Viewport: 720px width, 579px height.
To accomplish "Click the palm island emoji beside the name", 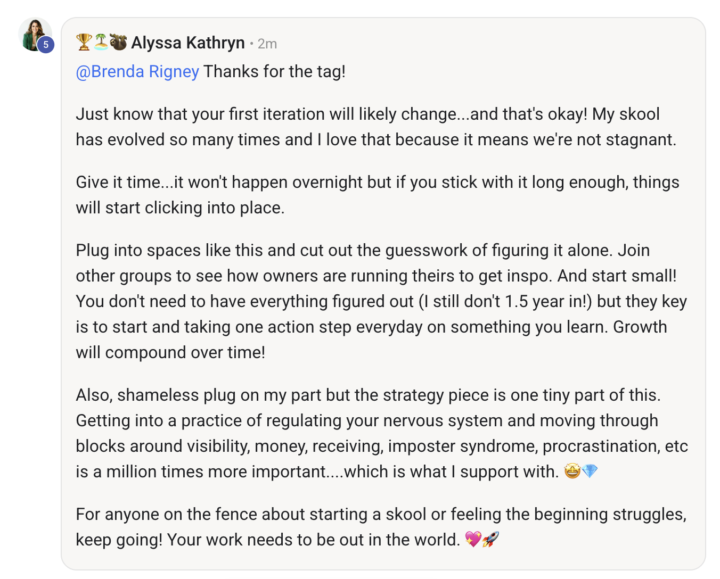I will [101, 42].
